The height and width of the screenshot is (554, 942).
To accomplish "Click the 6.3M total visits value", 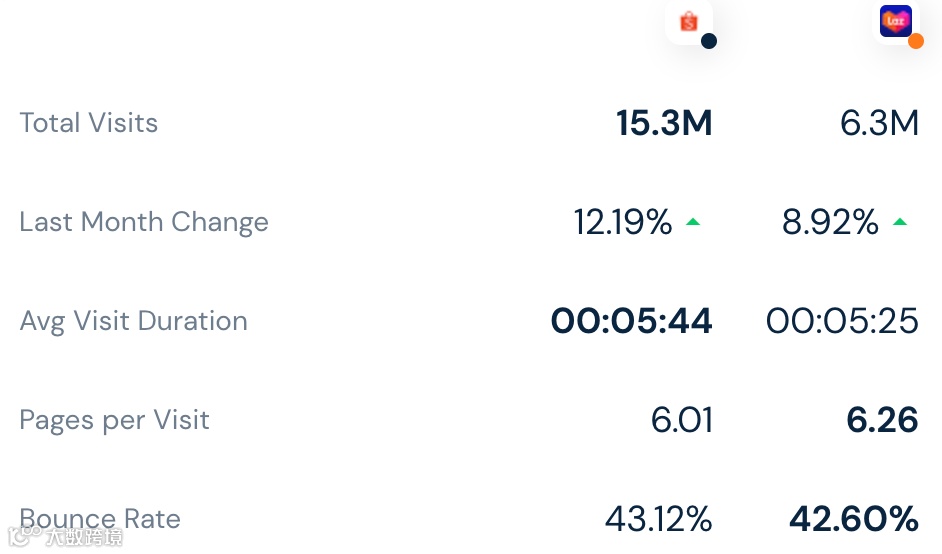I will pos(879,123).
